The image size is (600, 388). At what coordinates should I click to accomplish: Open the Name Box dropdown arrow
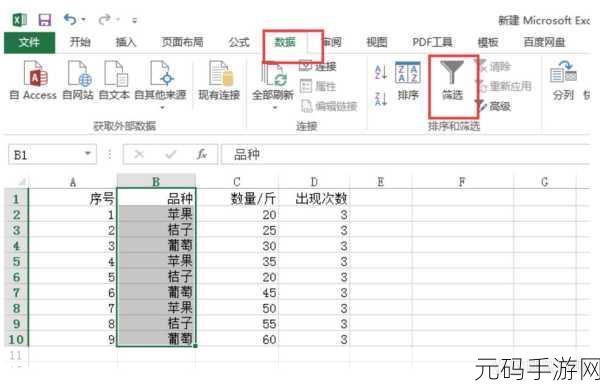88,154
